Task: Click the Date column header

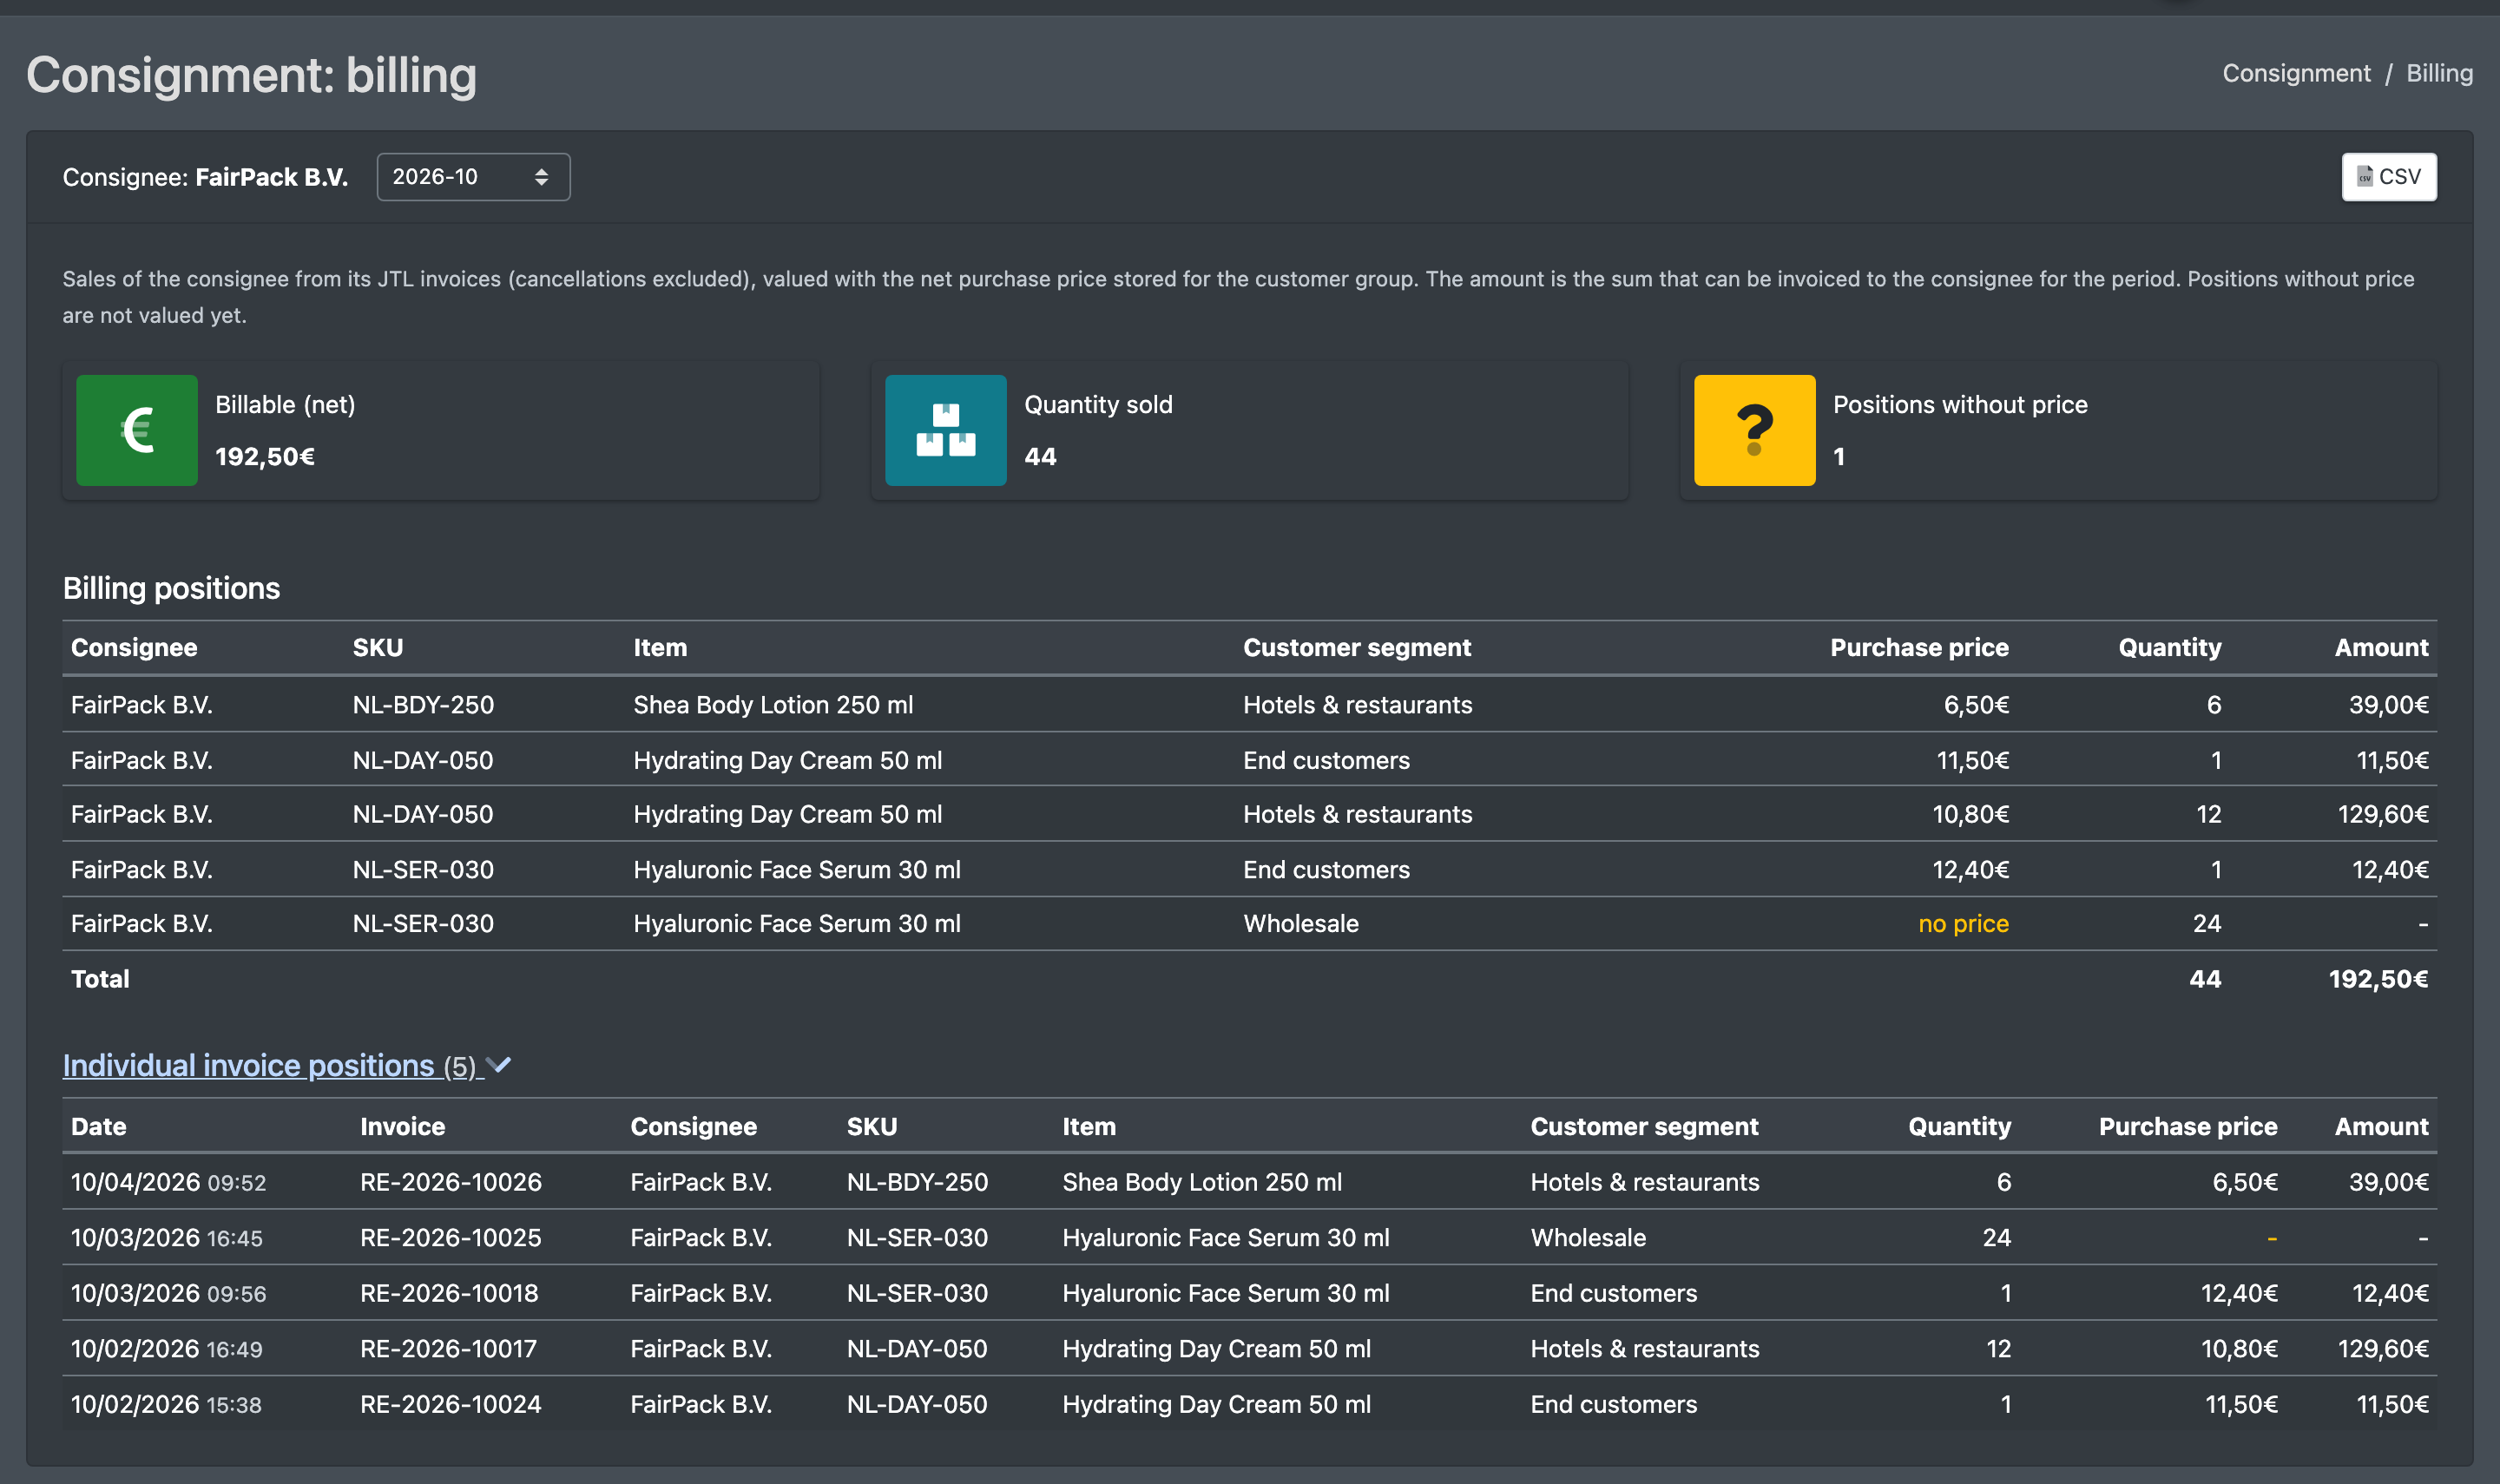Action: tap(98, 1126)
